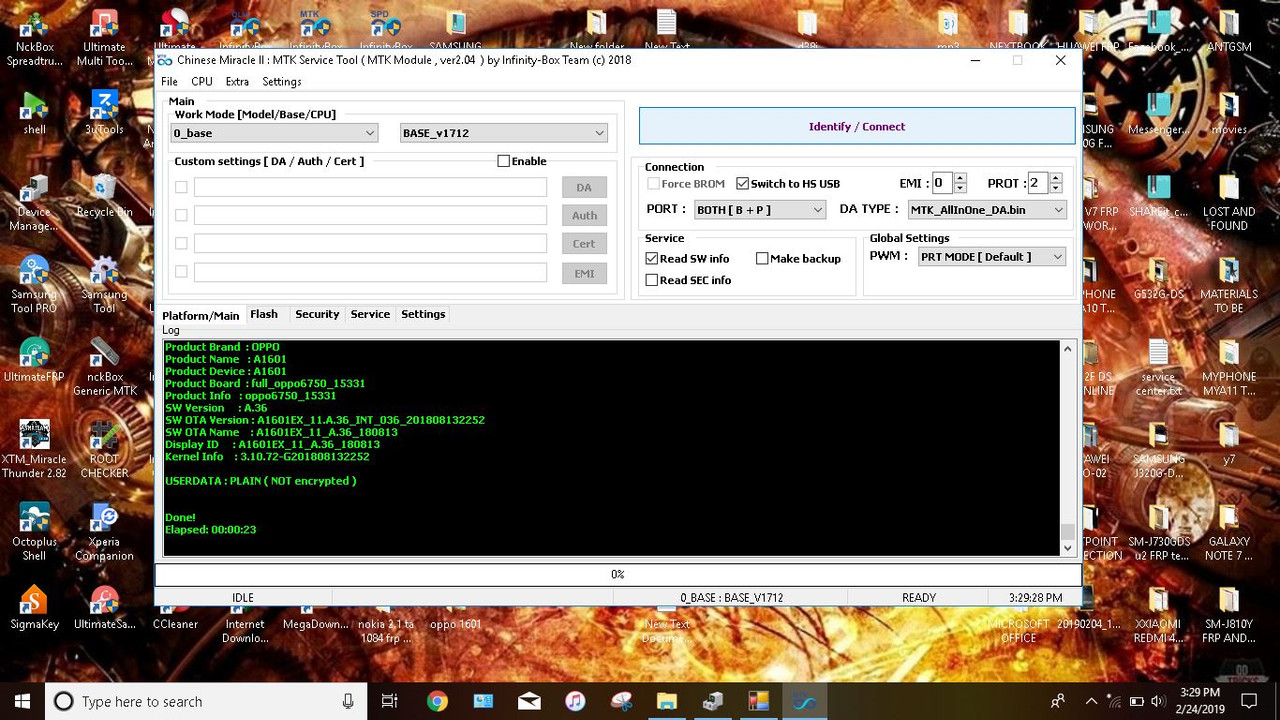The height and width of the screenshot is (720, 1280).
Task: Open the service center.txt file
Action: [1159, 368]
